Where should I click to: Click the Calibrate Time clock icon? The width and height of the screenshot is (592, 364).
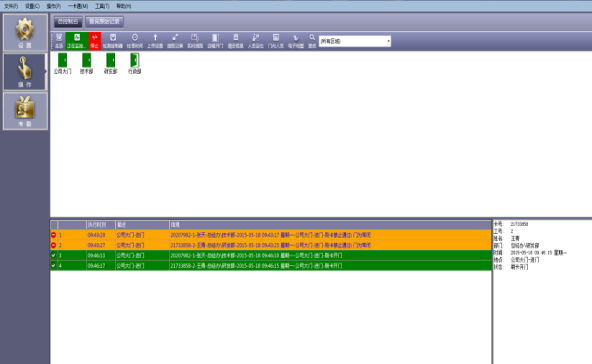[135, 41]
